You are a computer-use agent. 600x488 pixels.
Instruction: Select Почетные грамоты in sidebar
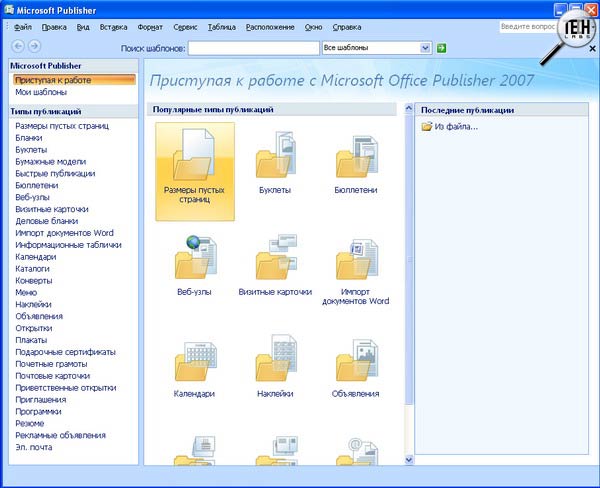coord(51,364)
